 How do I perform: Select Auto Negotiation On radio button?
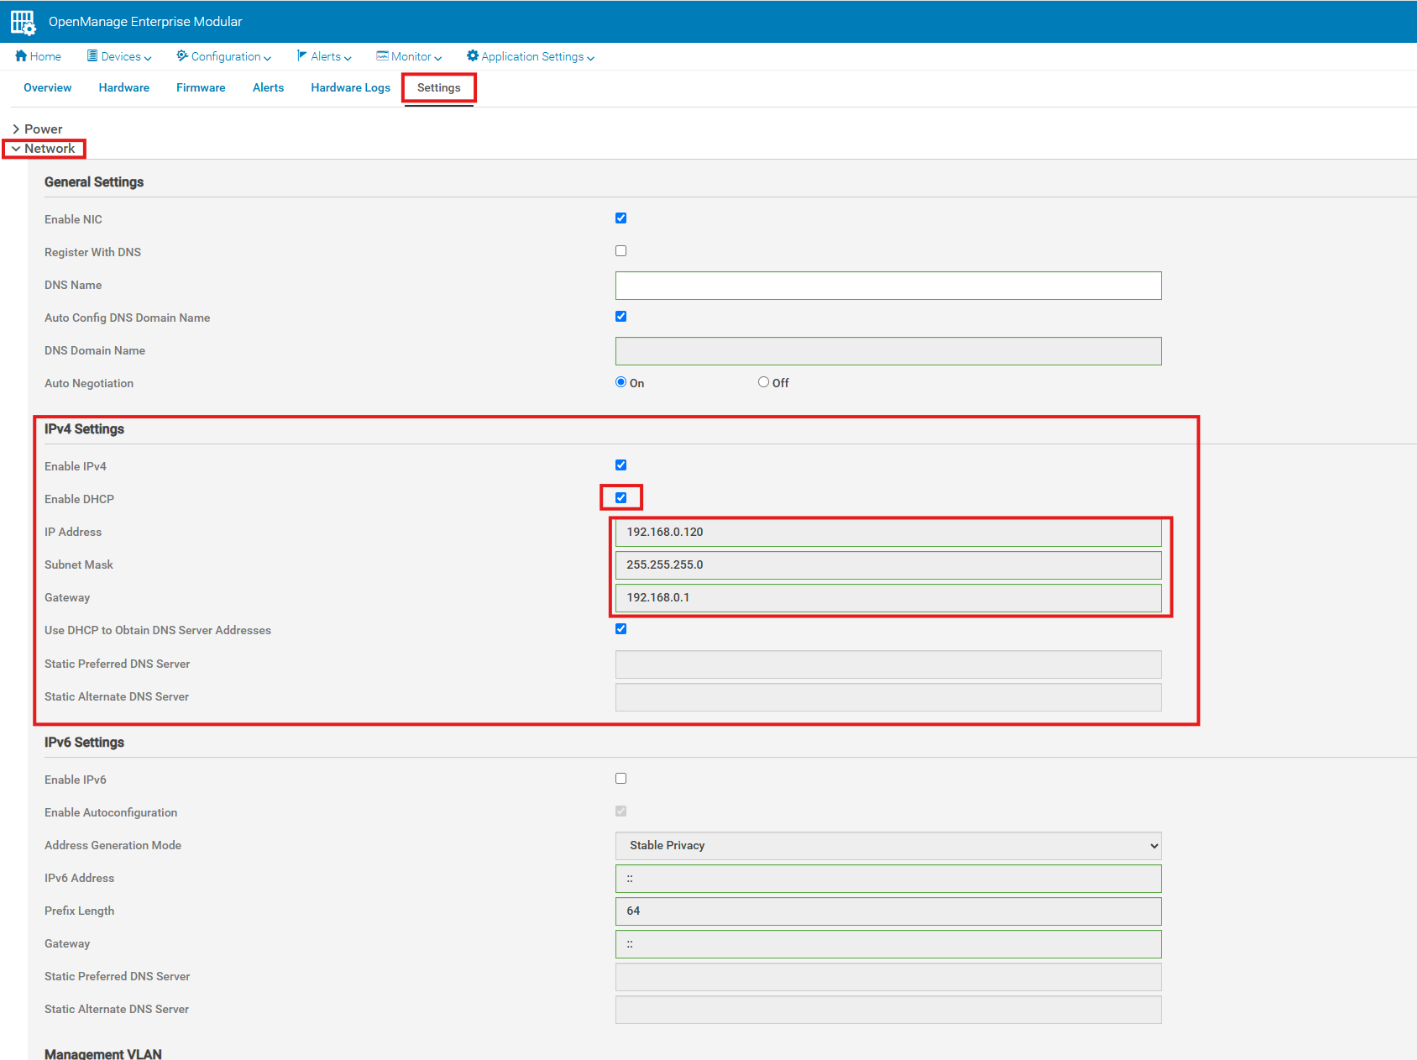click(x=621, y=382)
